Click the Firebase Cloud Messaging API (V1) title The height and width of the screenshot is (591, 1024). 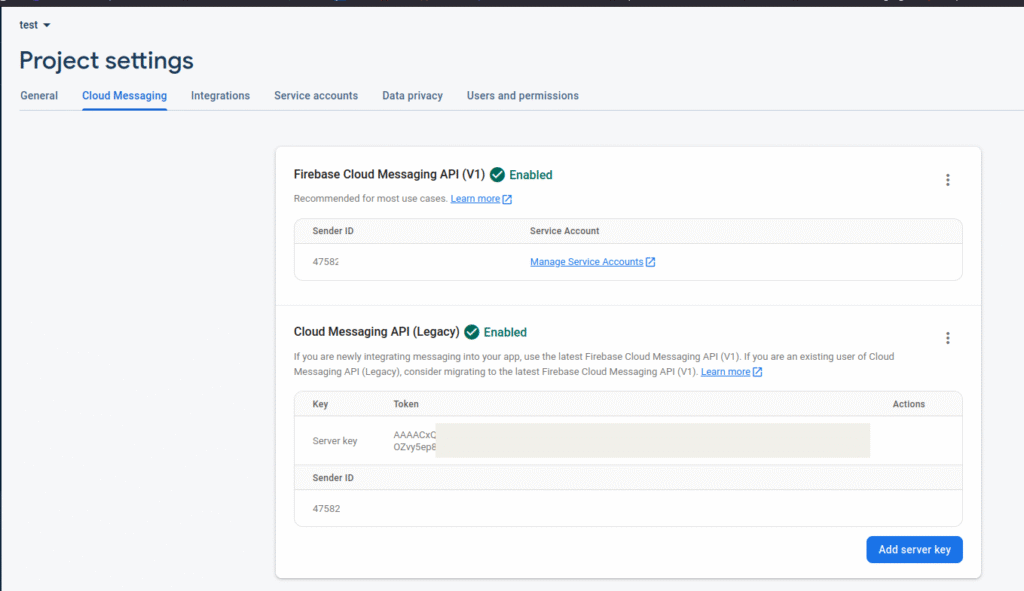click(389, 174)
